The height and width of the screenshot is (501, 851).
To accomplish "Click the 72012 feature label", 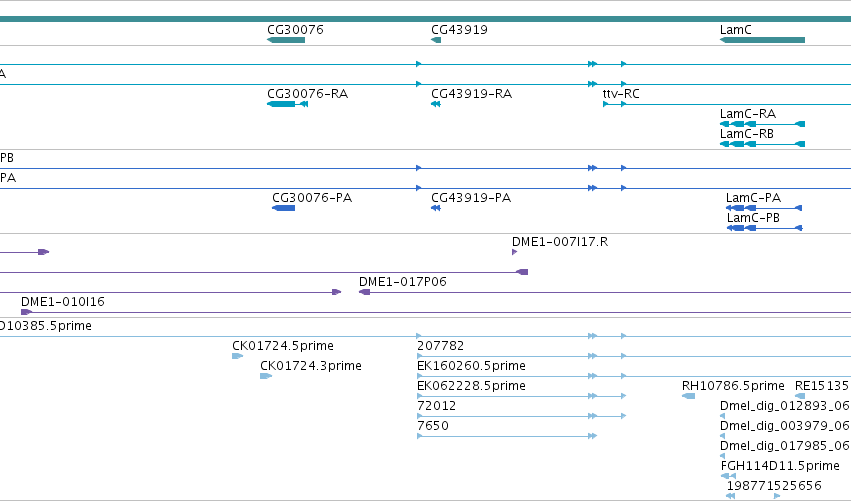I will pos(436,406).
